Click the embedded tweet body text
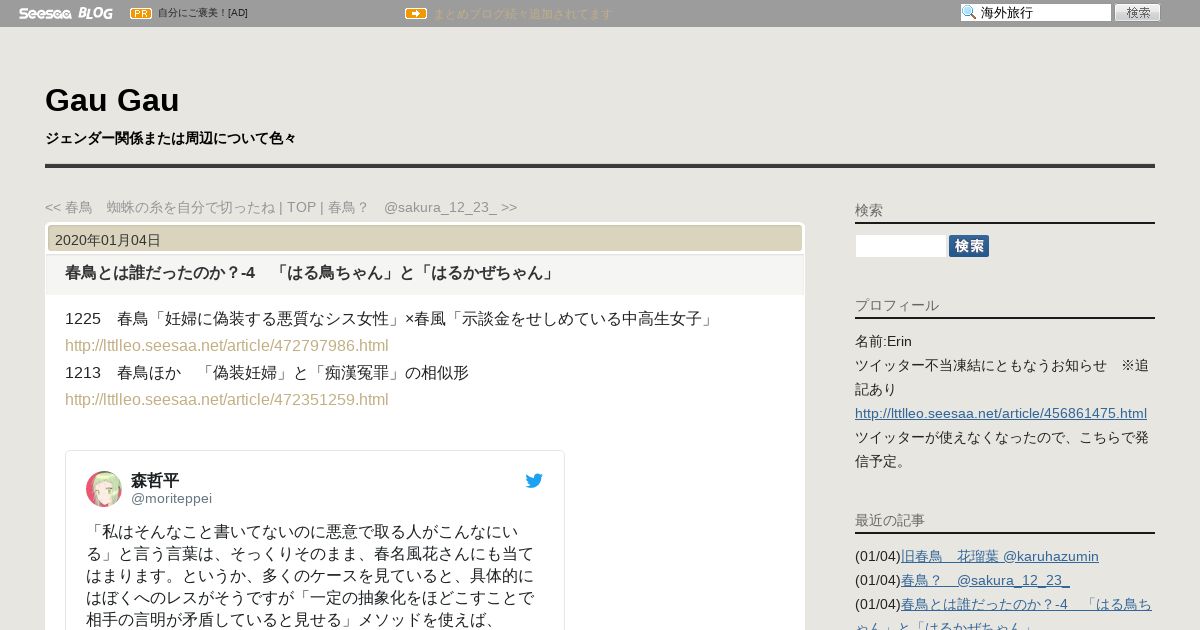Screen dimensions: 1200x630 tap(312, 576)
